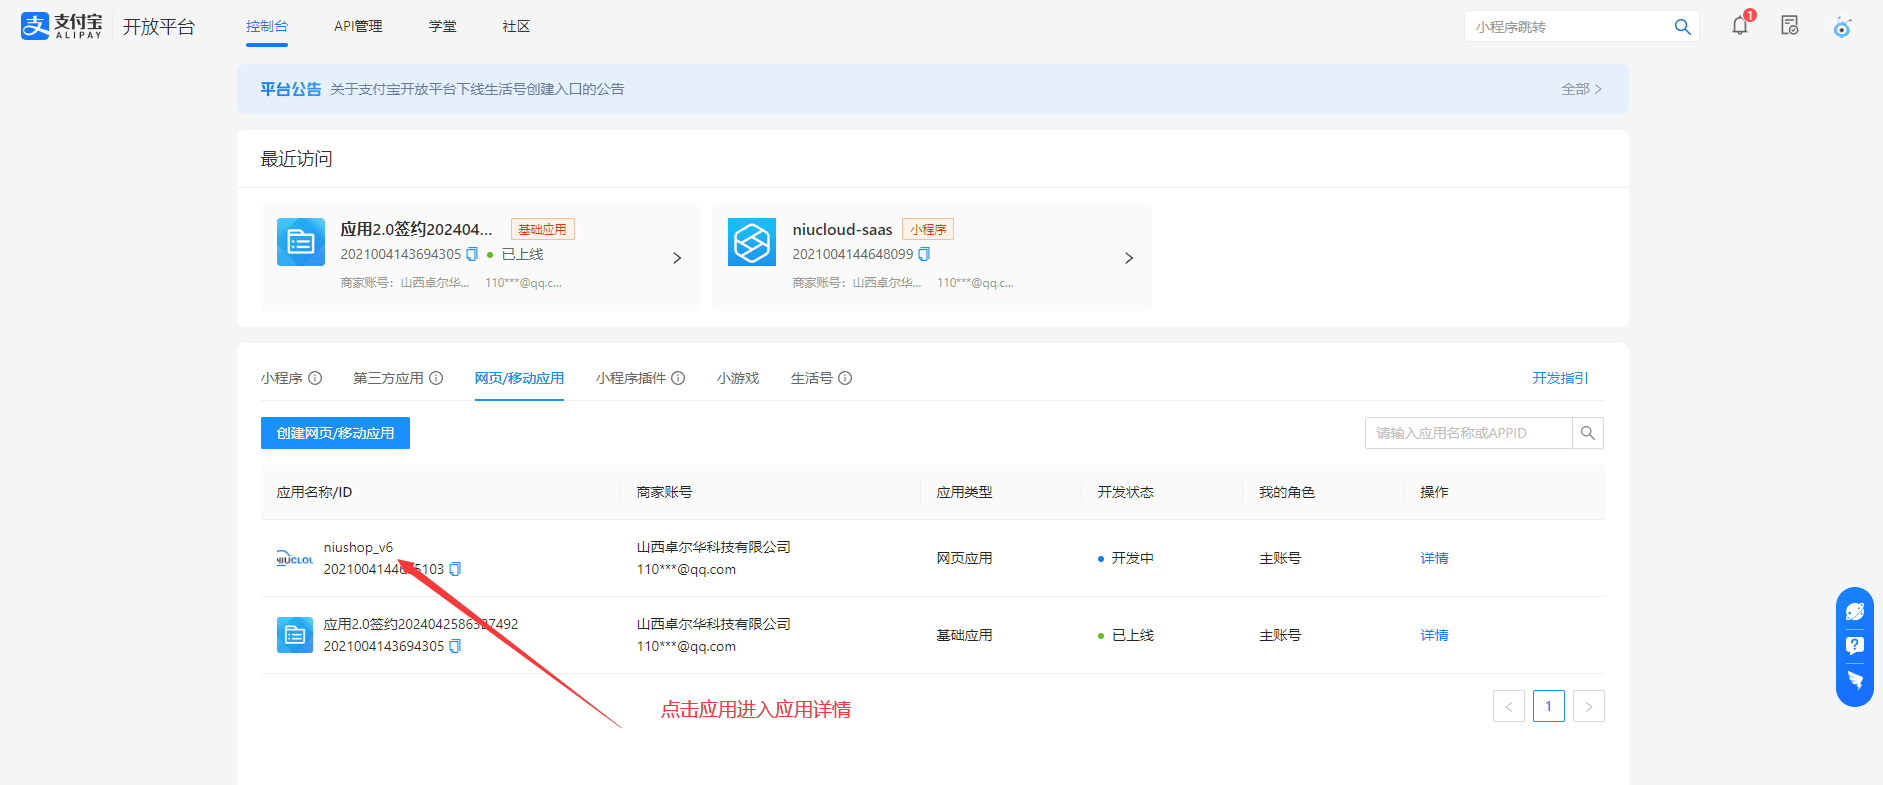
Task: Click 创建网页/移动应用 button
Action: 335,433
